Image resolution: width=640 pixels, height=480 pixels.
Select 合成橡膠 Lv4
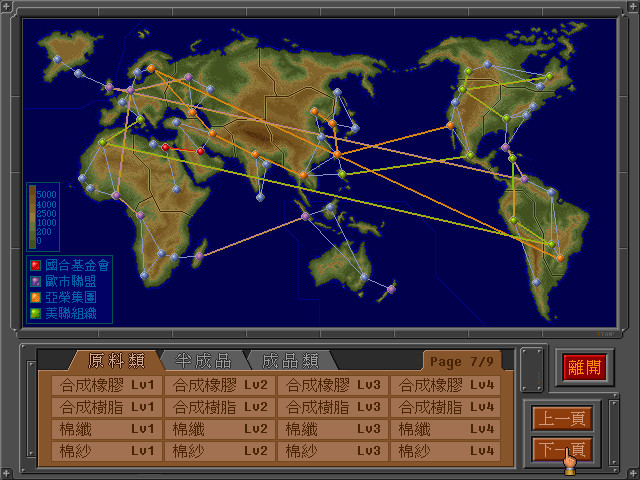click(x=446, y=385)
